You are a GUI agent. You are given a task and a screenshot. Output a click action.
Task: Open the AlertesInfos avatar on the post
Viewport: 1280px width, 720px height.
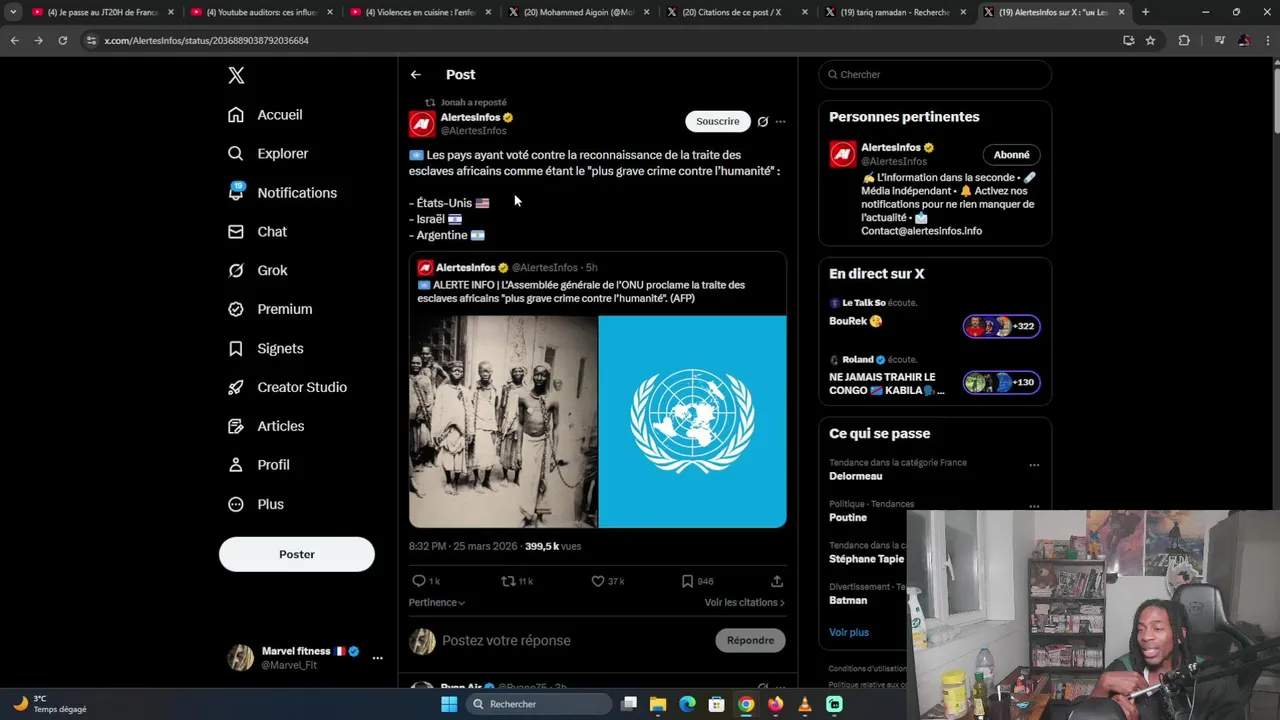[x=422, y=124]
